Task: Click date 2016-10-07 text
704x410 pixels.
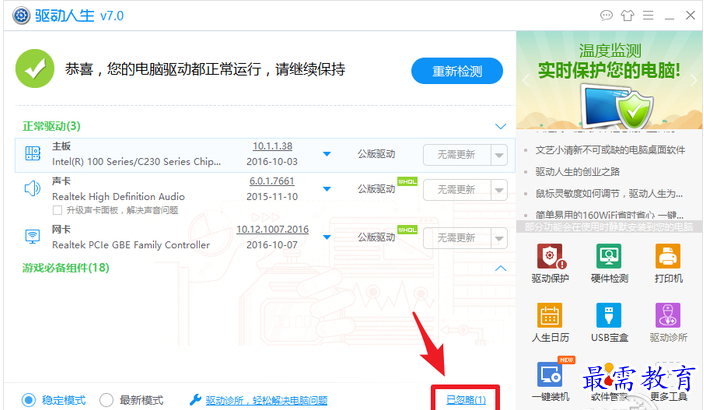Action: coord(272,245)
